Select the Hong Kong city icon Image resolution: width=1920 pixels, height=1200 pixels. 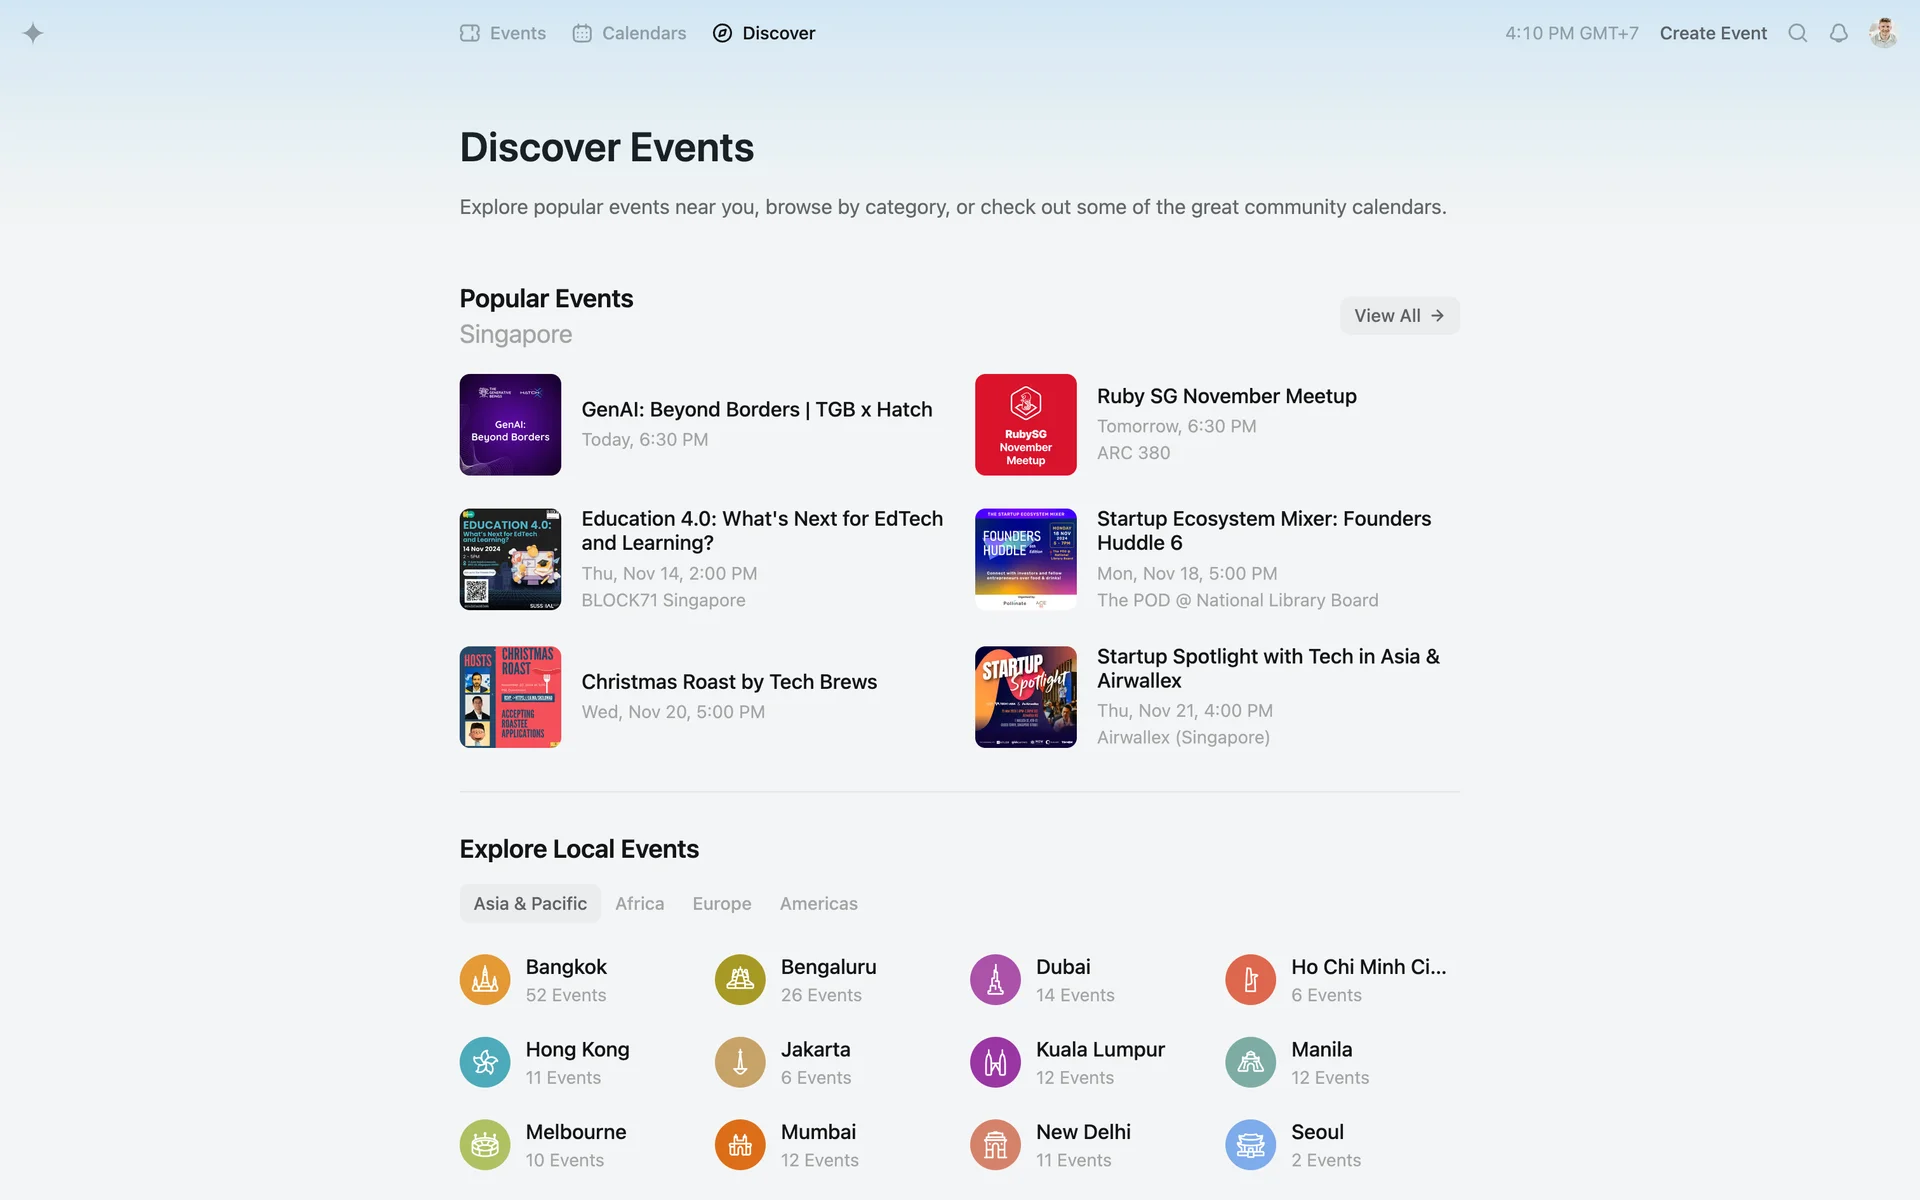[x=485, y=1062]
